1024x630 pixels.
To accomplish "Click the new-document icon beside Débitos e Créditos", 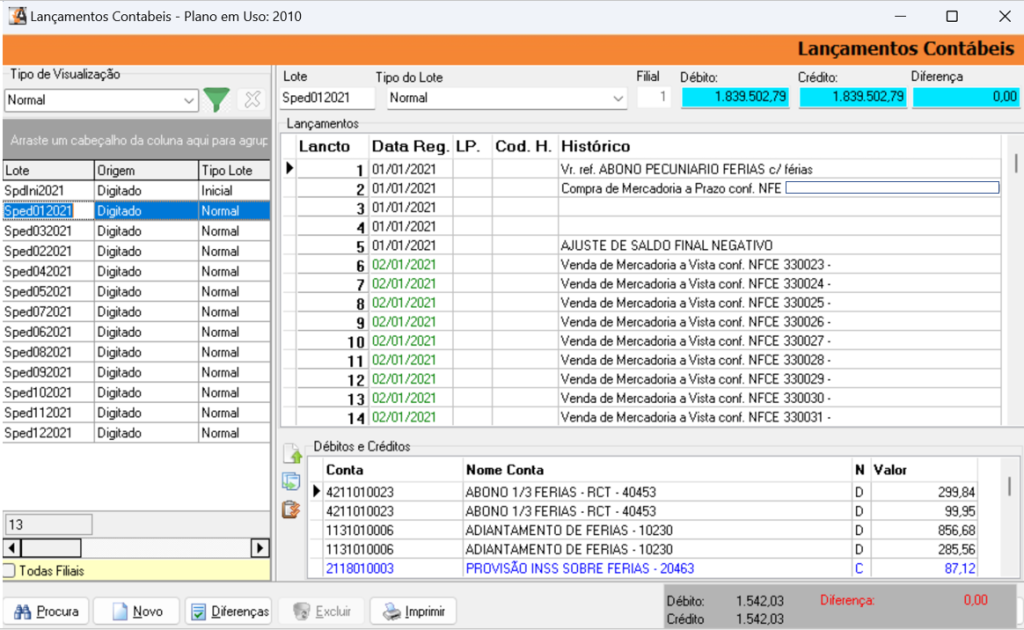I will pos(292,453).
